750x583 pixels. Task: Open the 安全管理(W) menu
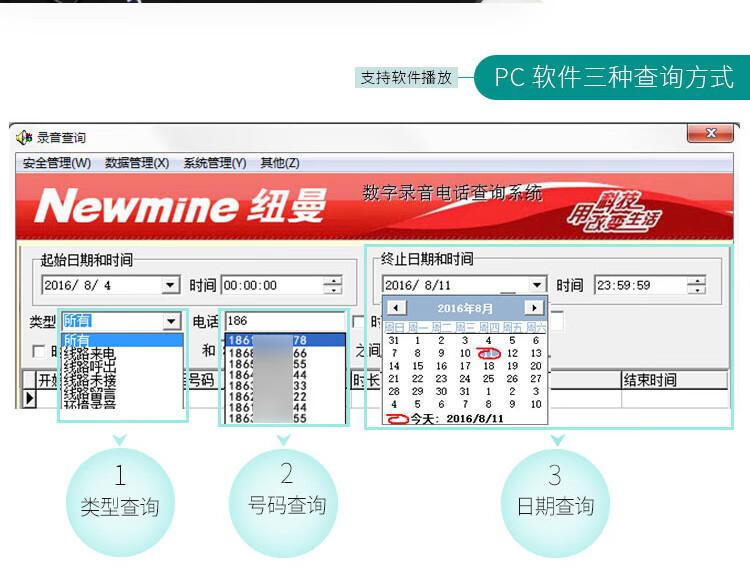click(x=56, y=163)
